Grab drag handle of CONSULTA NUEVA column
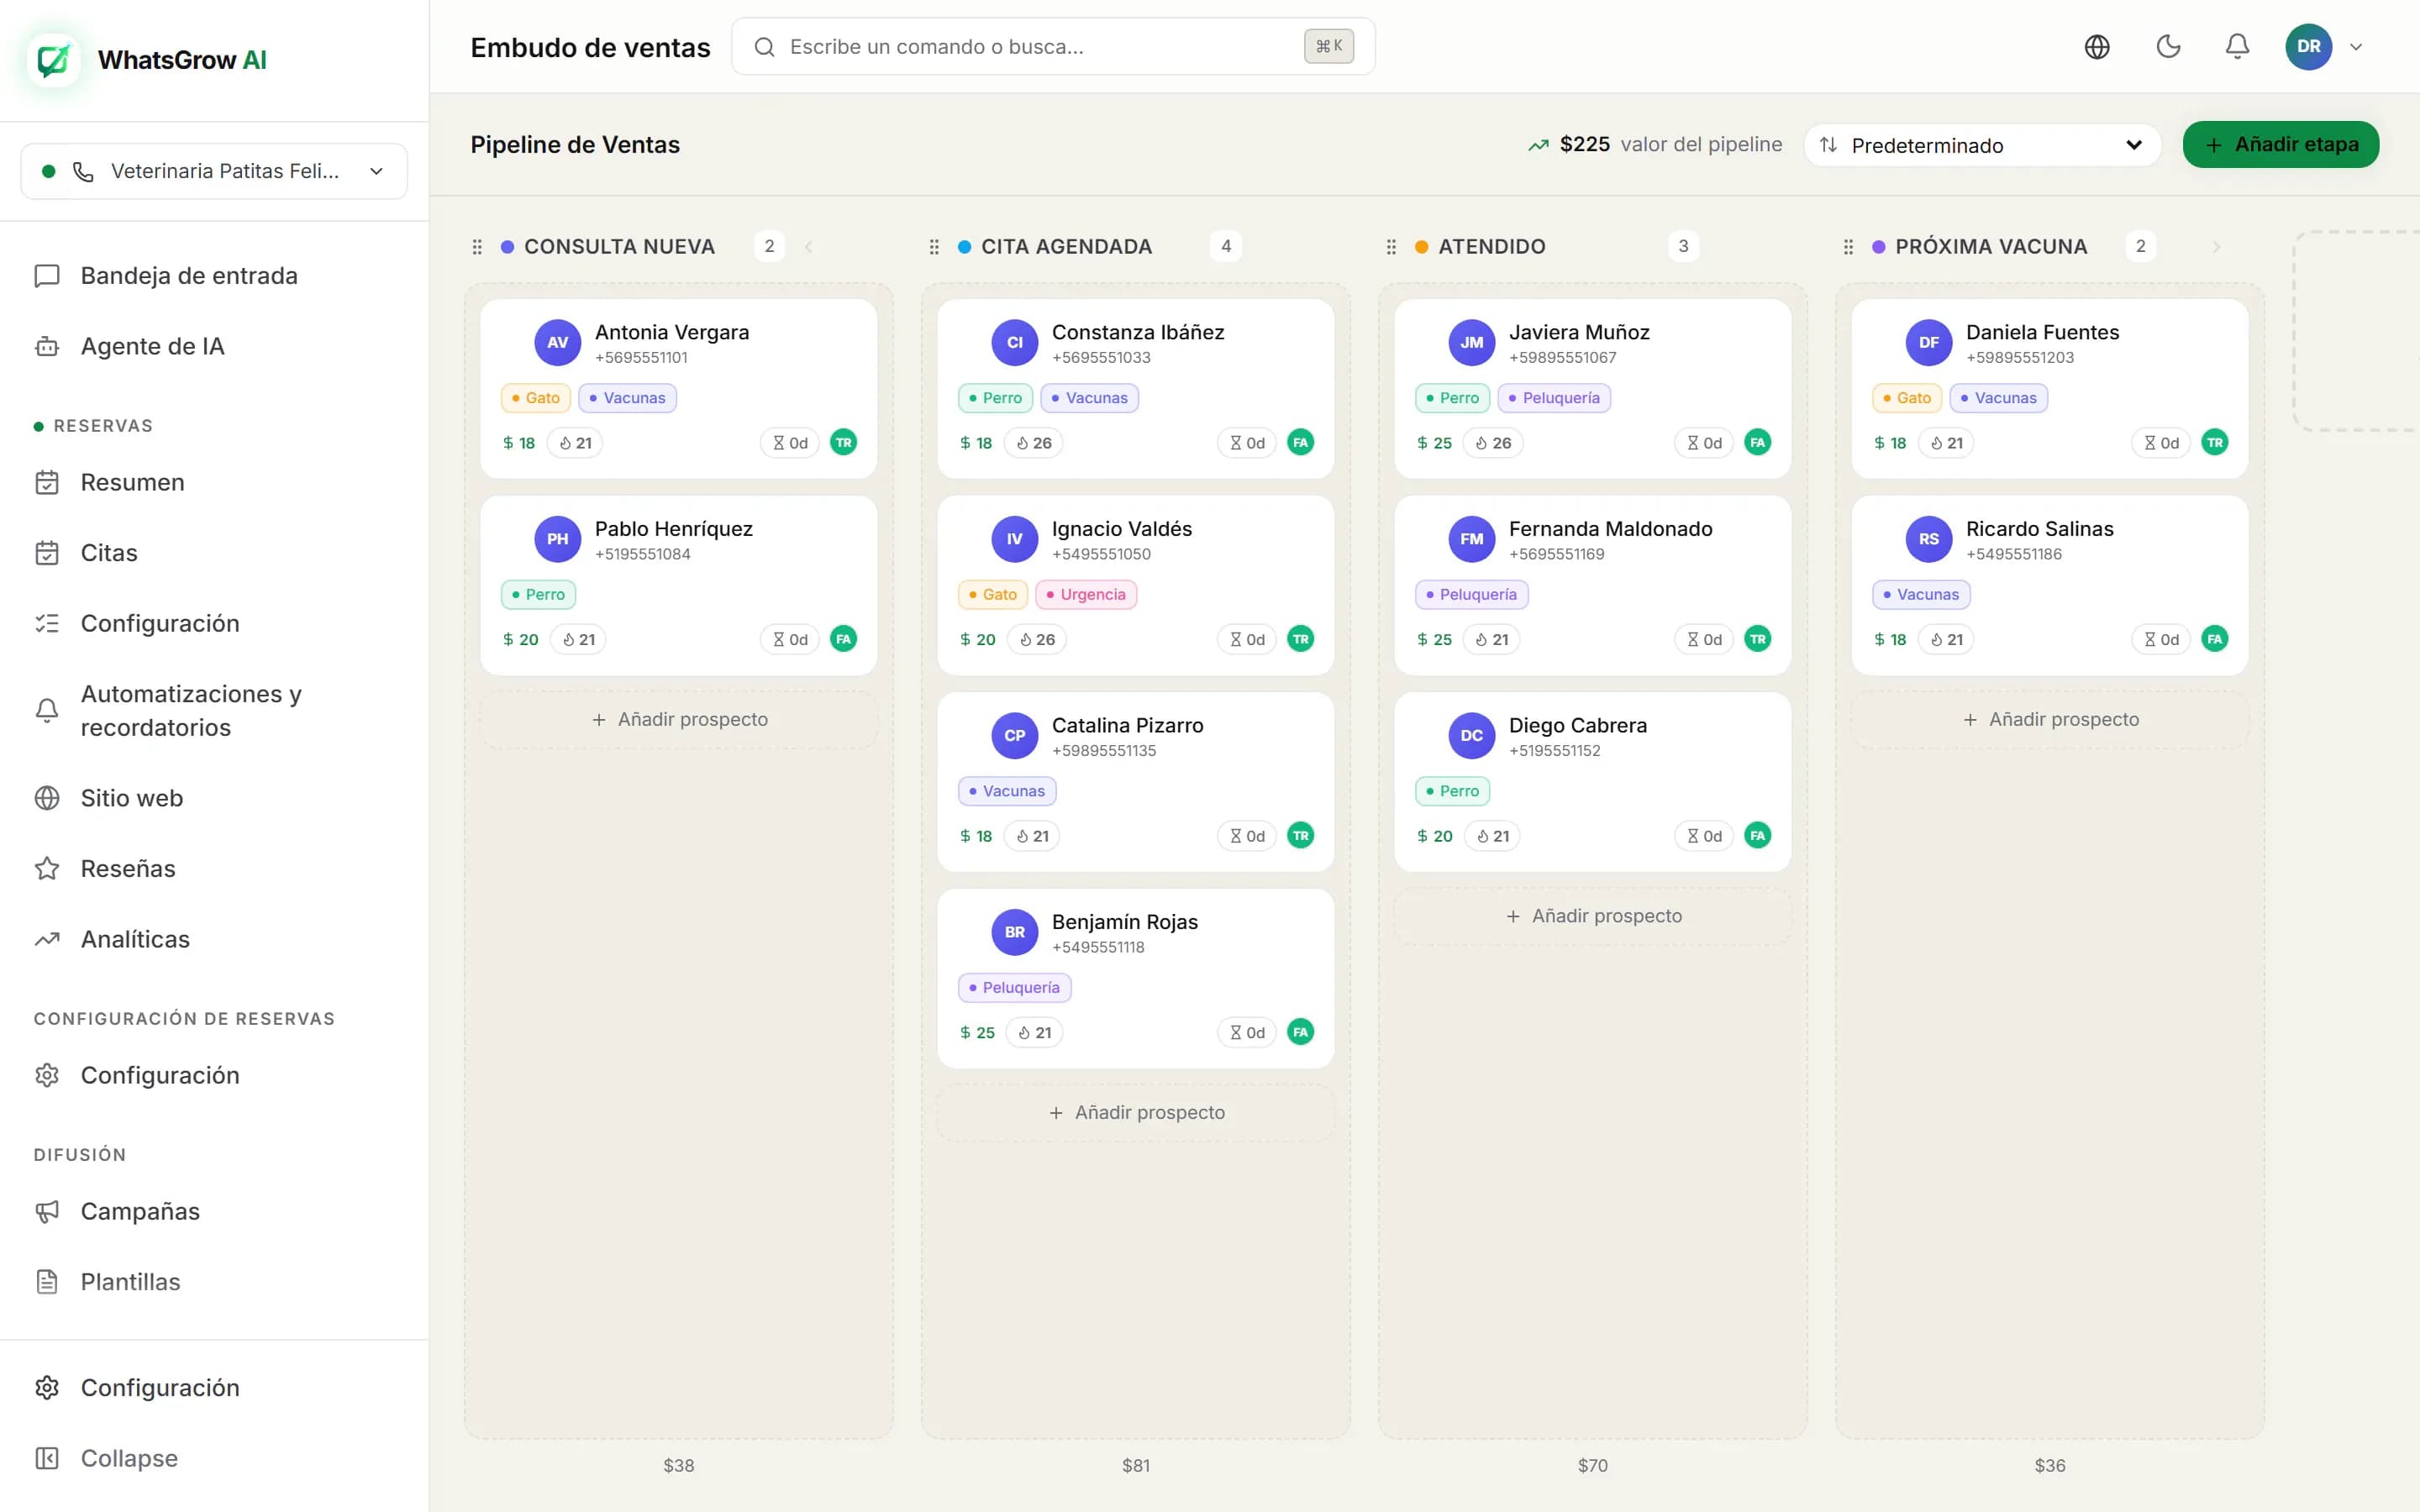 pos(477,247)
